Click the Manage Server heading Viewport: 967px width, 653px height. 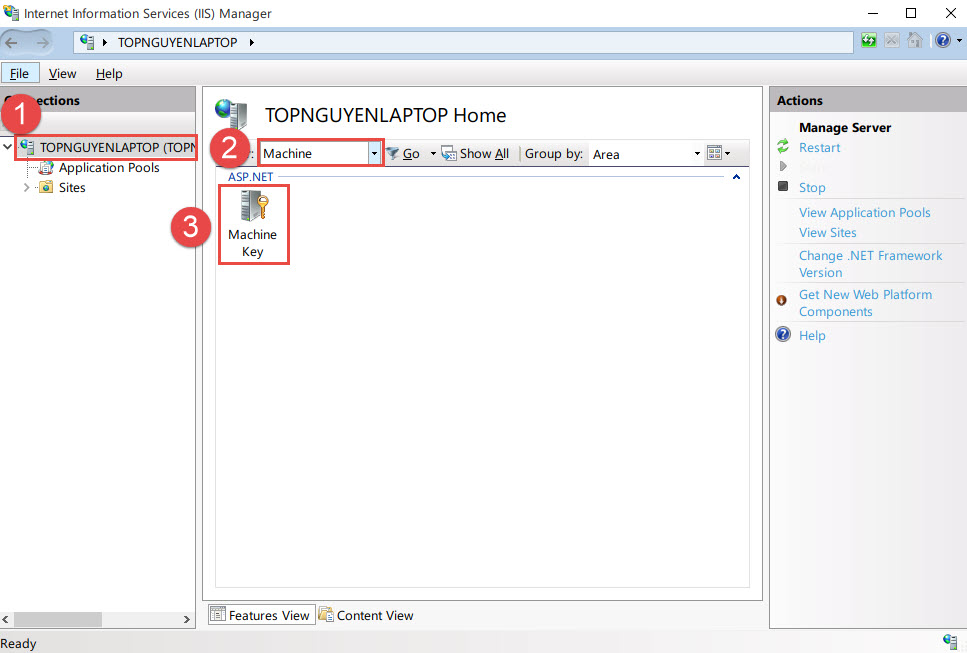[845, 128]
